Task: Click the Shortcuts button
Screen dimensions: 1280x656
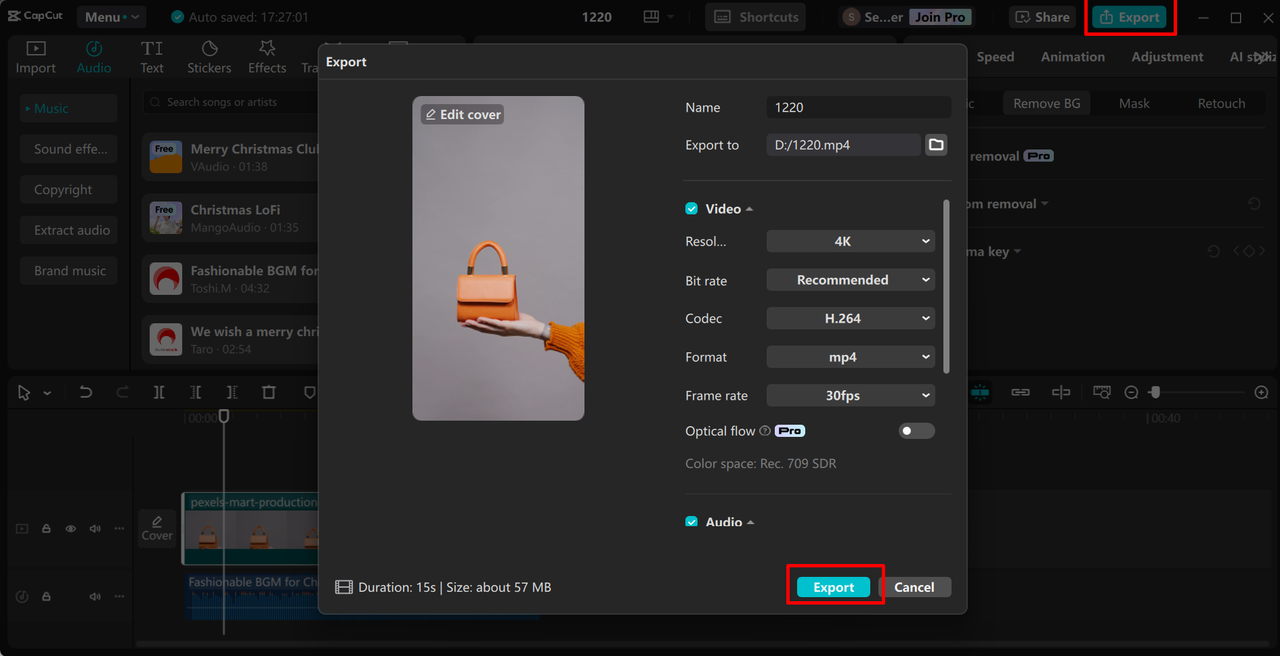Action: [757, 17]
